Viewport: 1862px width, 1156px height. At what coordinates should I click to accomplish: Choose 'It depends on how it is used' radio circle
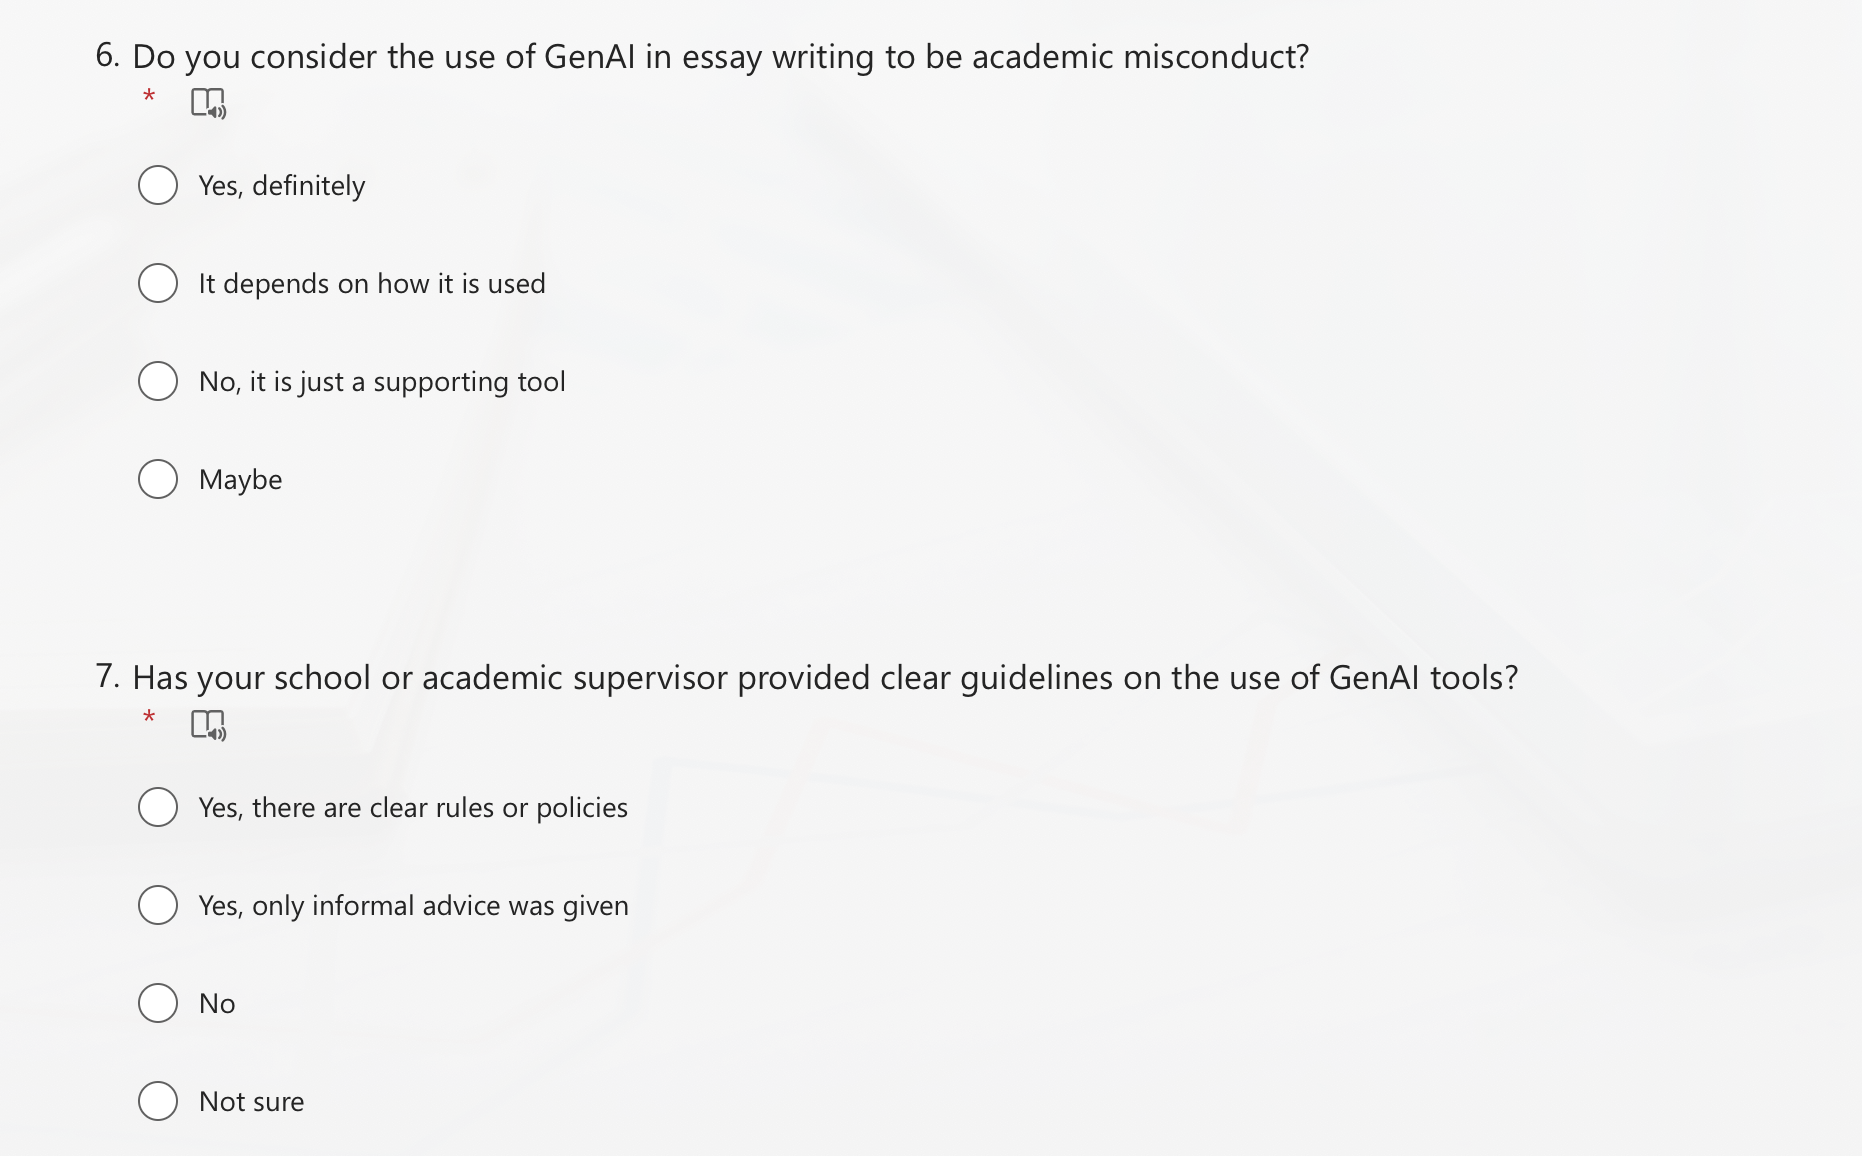click(x=158, y=283)
